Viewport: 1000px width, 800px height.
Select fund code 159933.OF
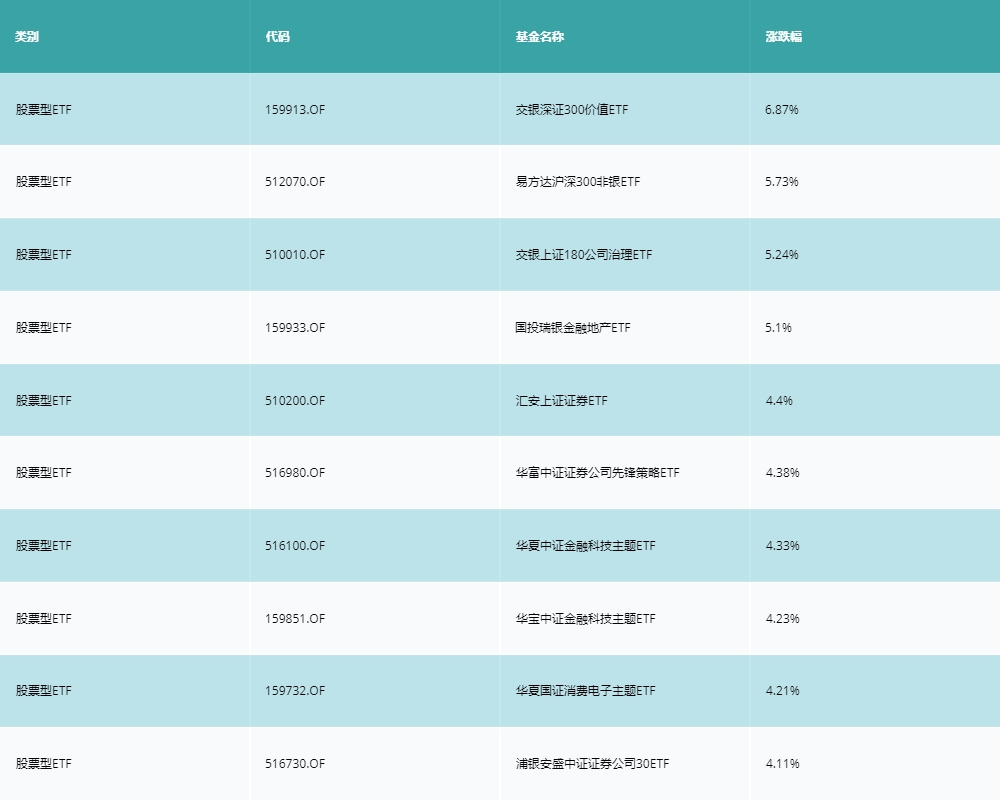(295, 328)
